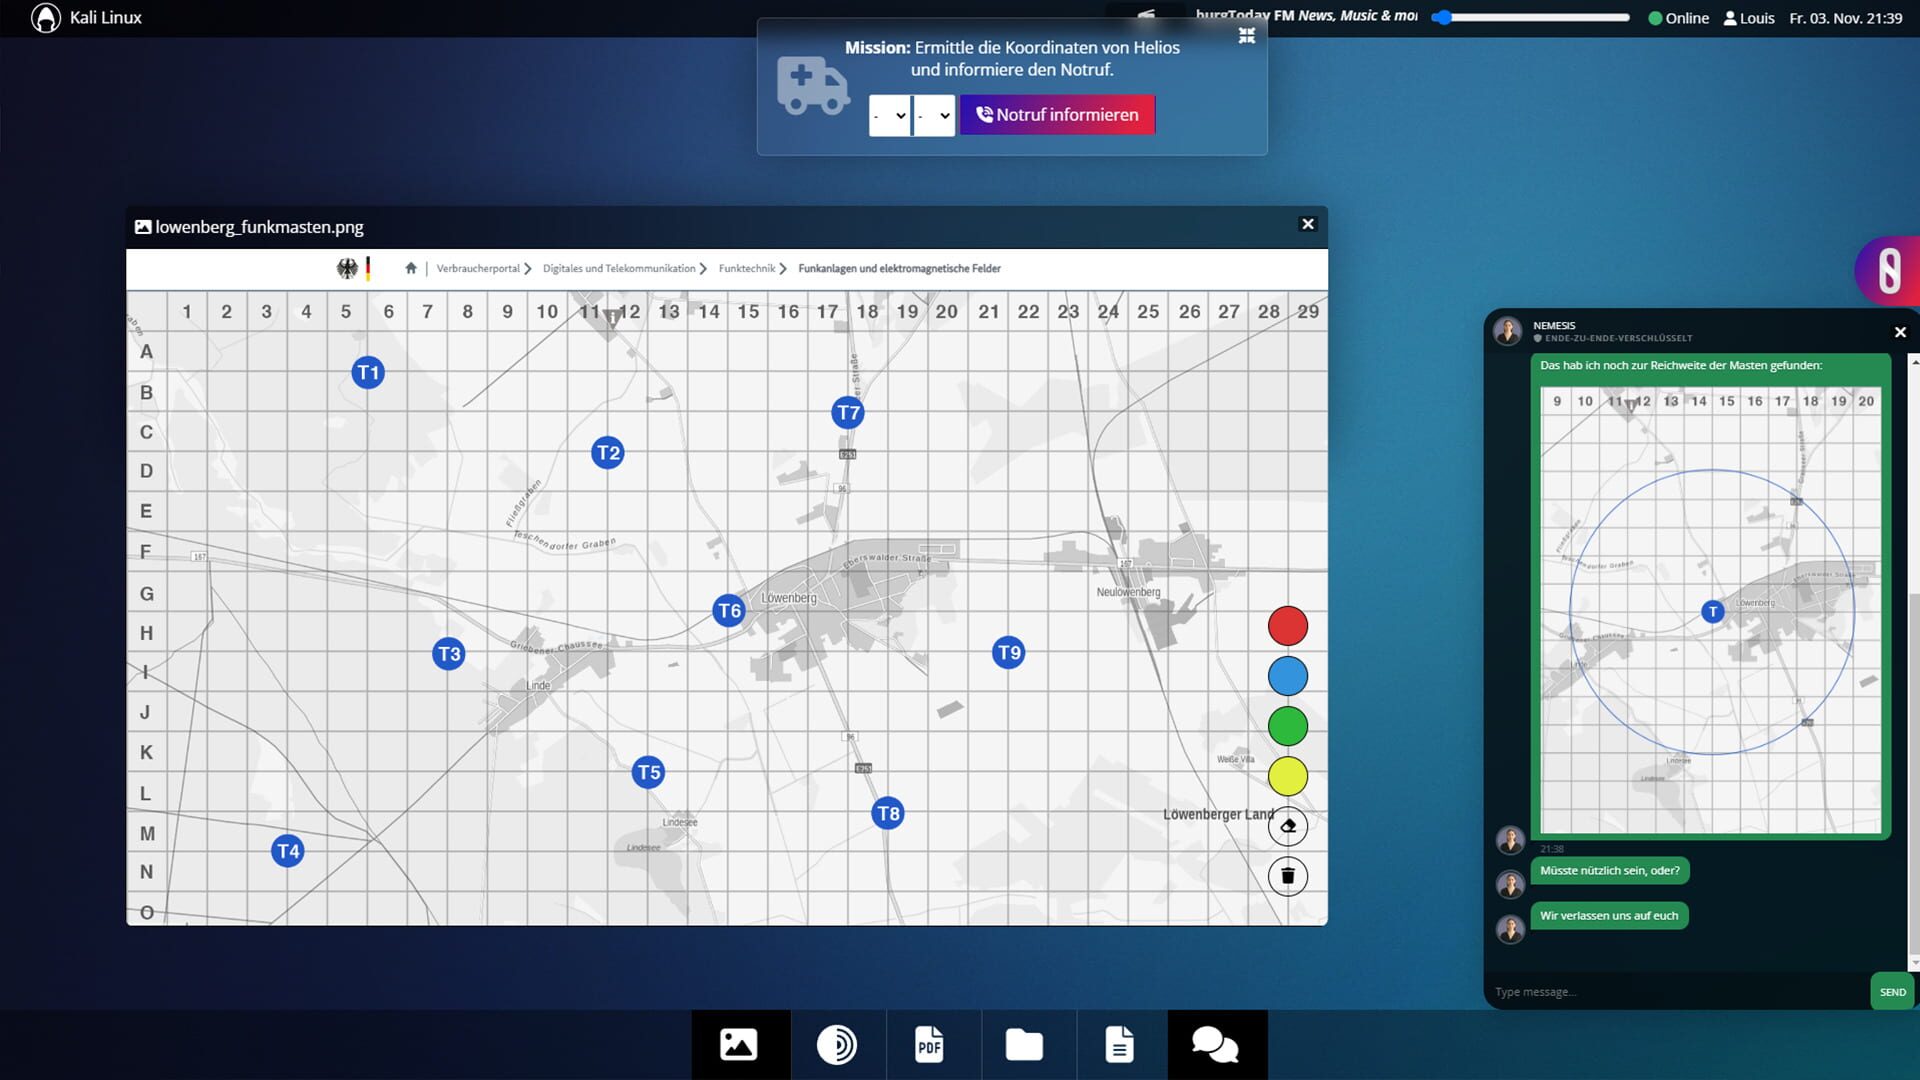Viewport: 1920px width, 1080px height.
Task: Select the trash tool on the map panel
Action: [x=1288, y=876]
